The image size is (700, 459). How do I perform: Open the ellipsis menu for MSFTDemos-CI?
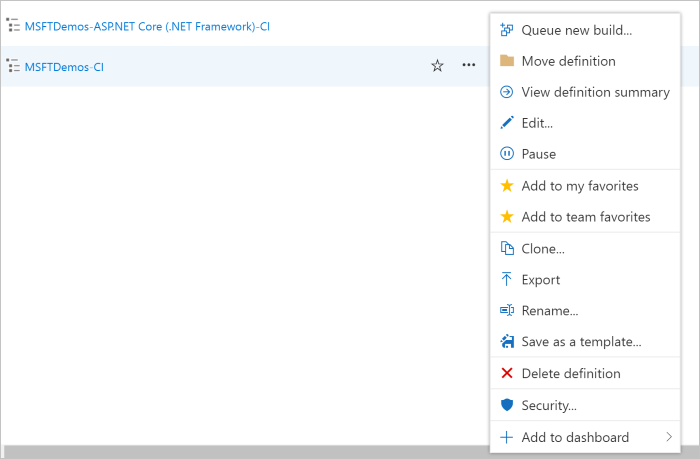(x=468, y=66)
